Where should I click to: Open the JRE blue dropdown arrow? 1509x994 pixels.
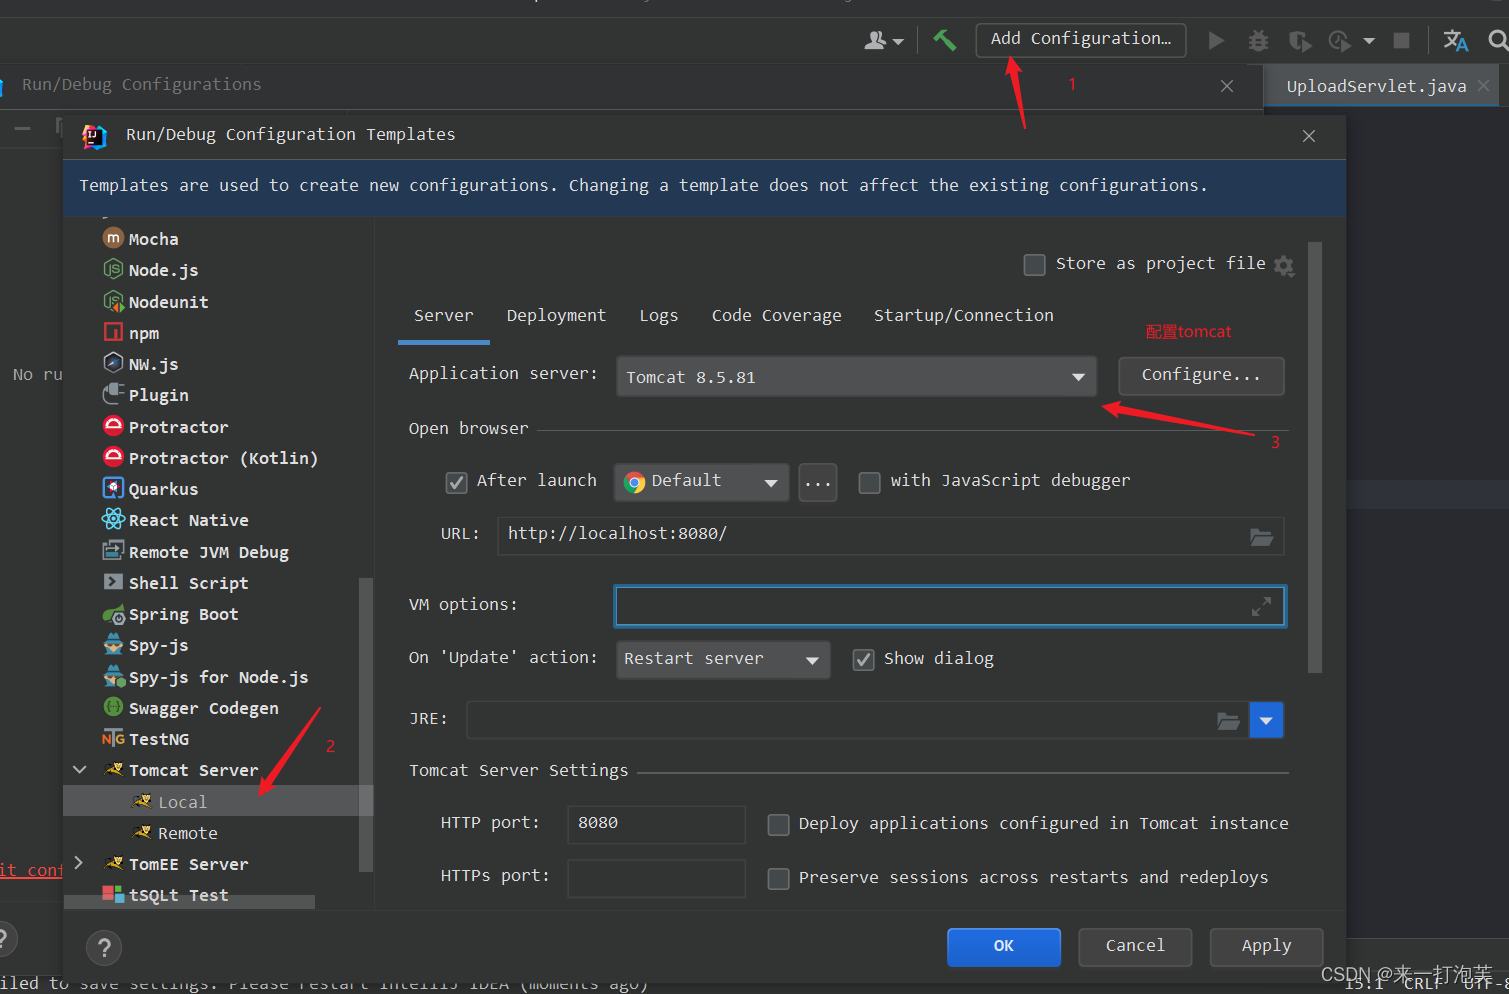click(1266, 720)
